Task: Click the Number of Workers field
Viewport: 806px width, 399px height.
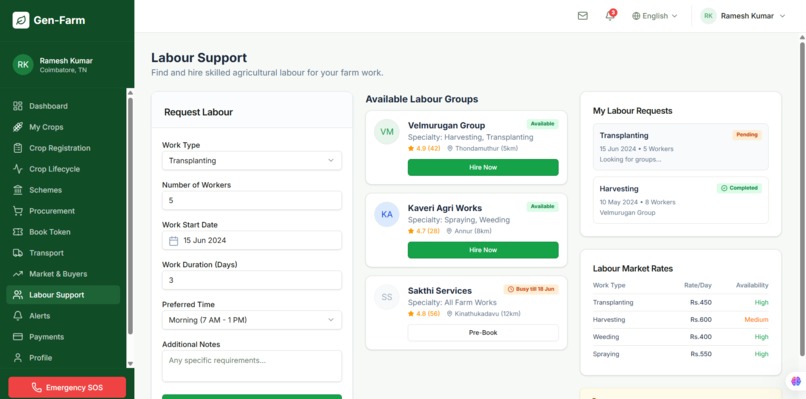Action: (x=252, y=201)
